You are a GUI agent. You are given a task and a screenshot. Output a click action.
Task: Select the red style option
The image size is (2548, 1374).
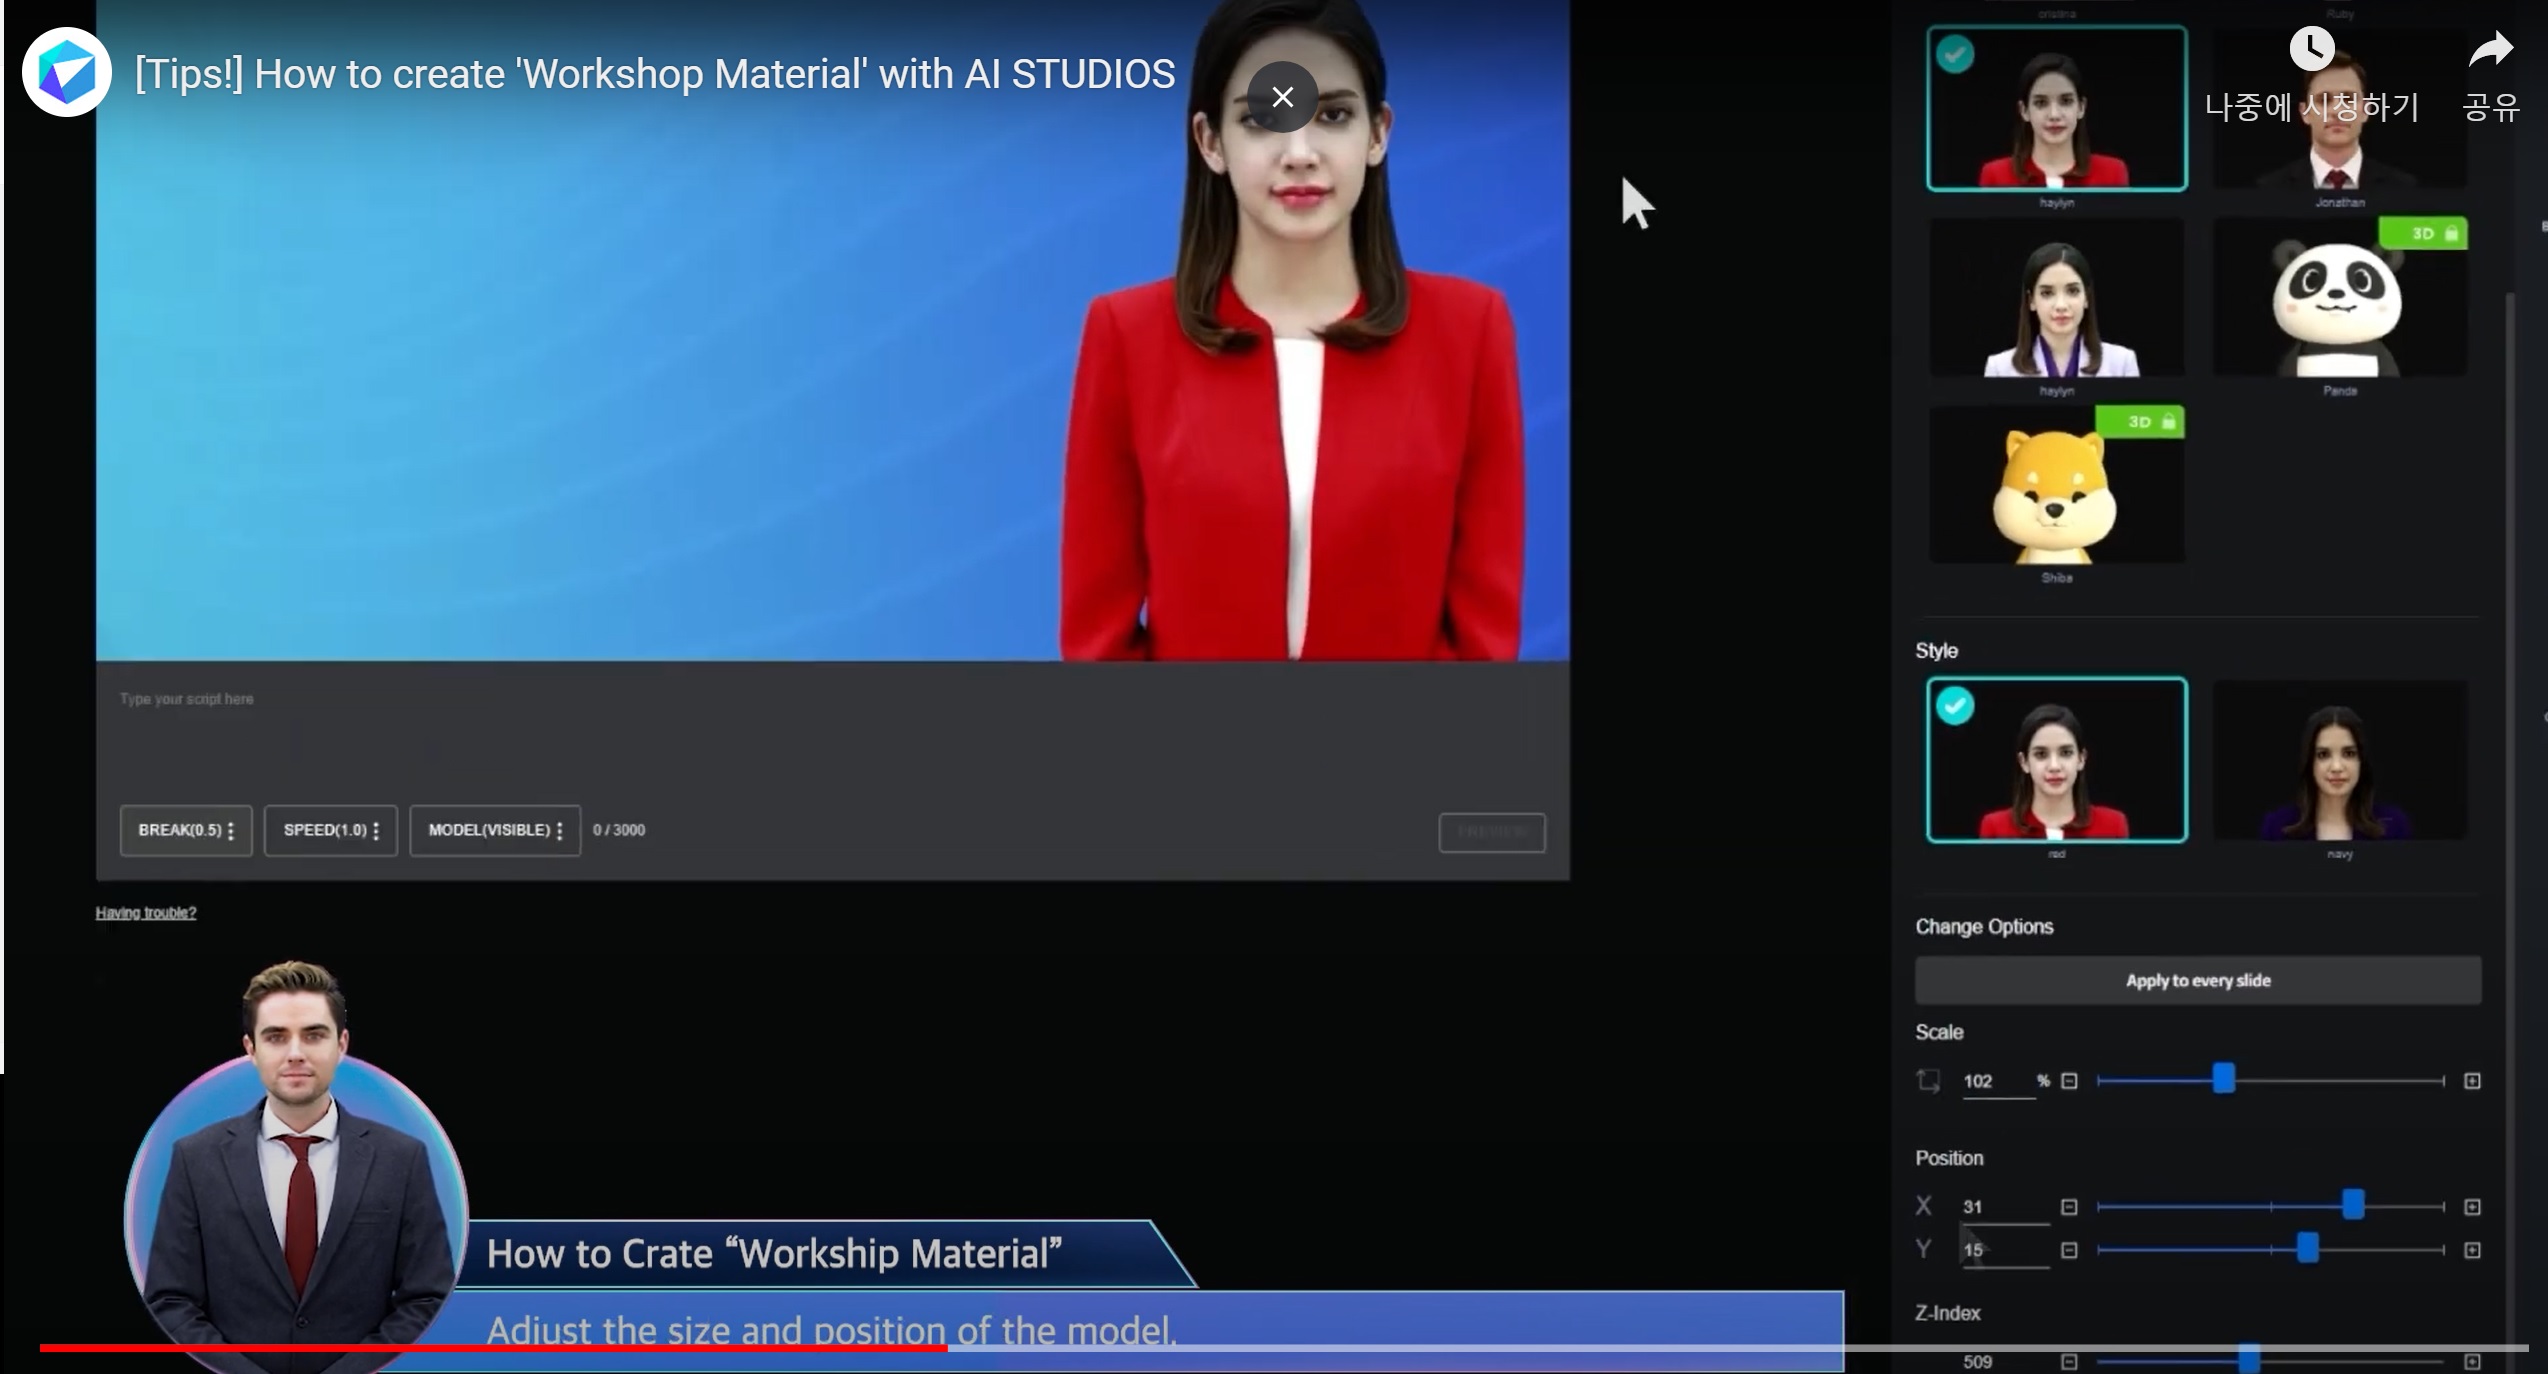pos(2056,760)
